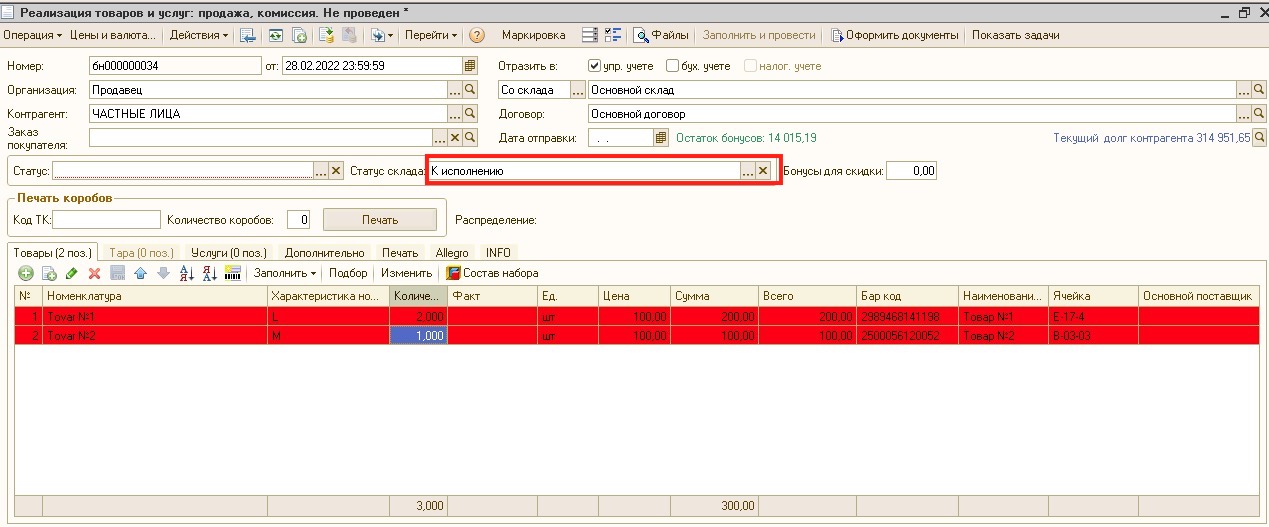1269x527 pixels.
Task: Switch to the Услуги (0 поз.) tab
Action: click(228, 253)
